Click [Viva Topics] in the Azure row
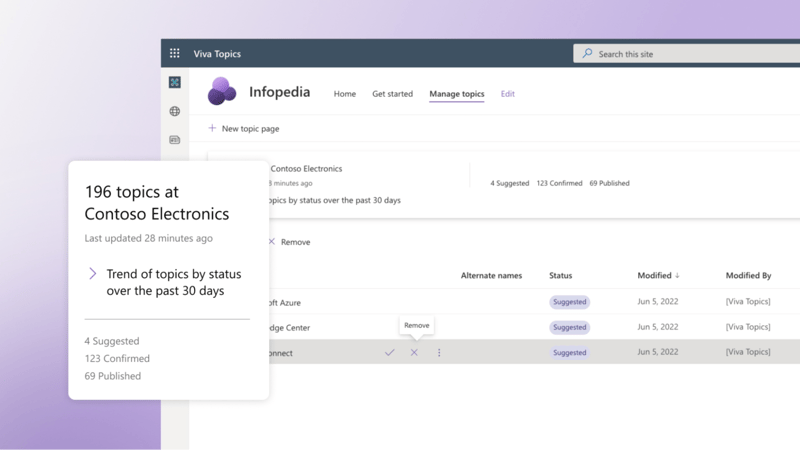This screenshot has width=800, height=450. coord(748,302)
